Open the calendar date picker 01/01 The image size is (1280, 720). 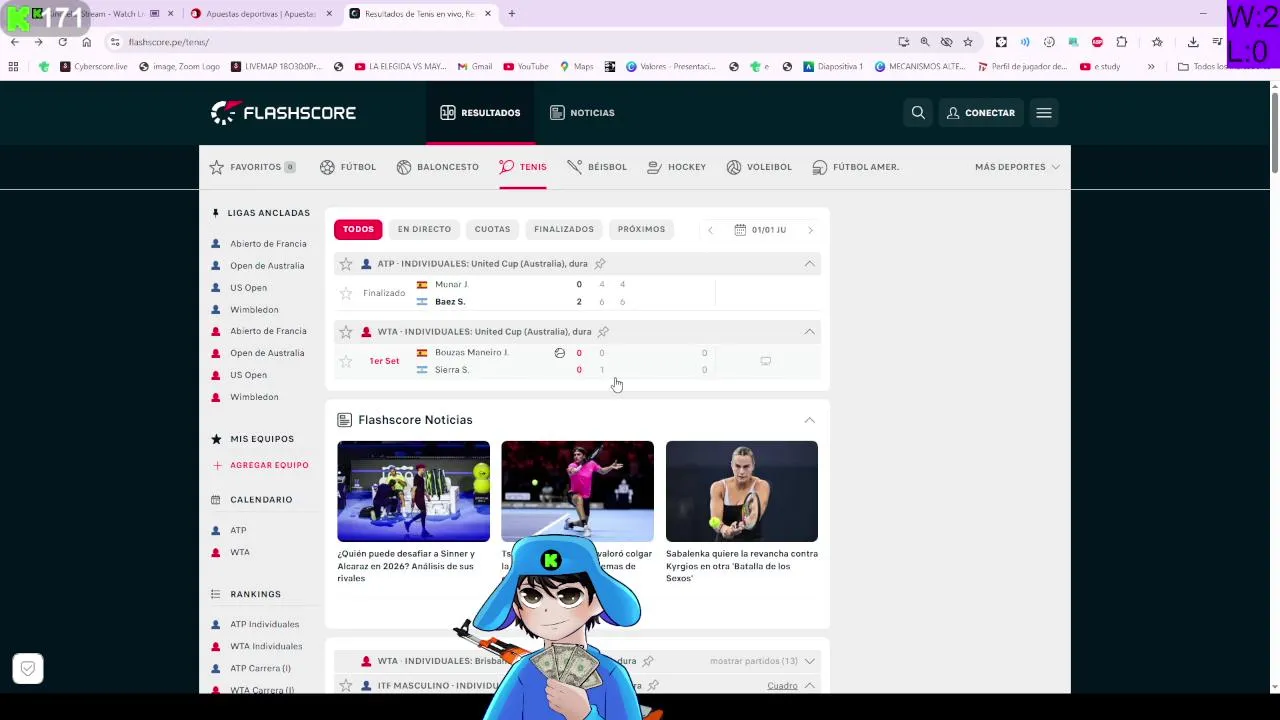[x=760, y=230]
